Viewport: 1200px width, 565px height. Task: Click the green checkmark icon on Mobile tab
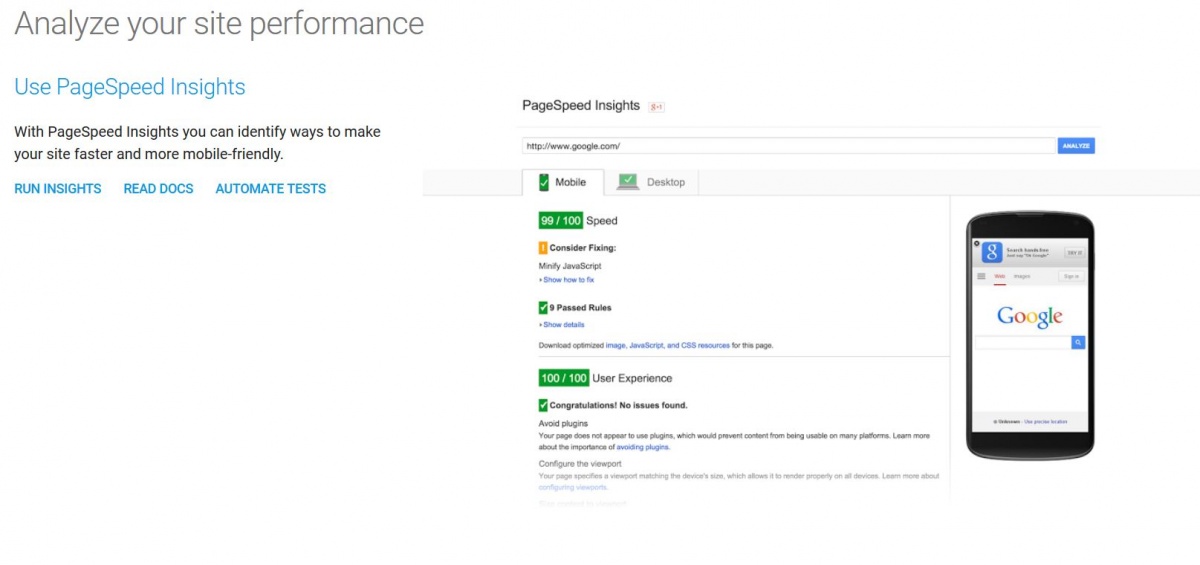point(544,182)
